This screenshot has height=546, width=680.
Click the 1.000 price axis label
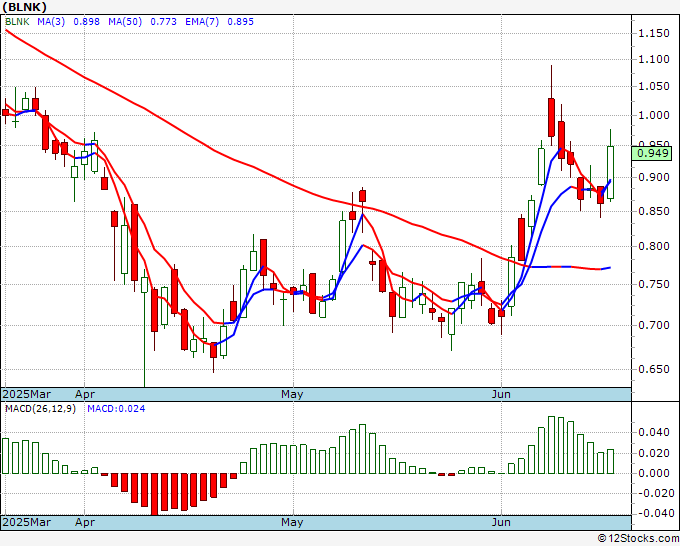[654, 115]
